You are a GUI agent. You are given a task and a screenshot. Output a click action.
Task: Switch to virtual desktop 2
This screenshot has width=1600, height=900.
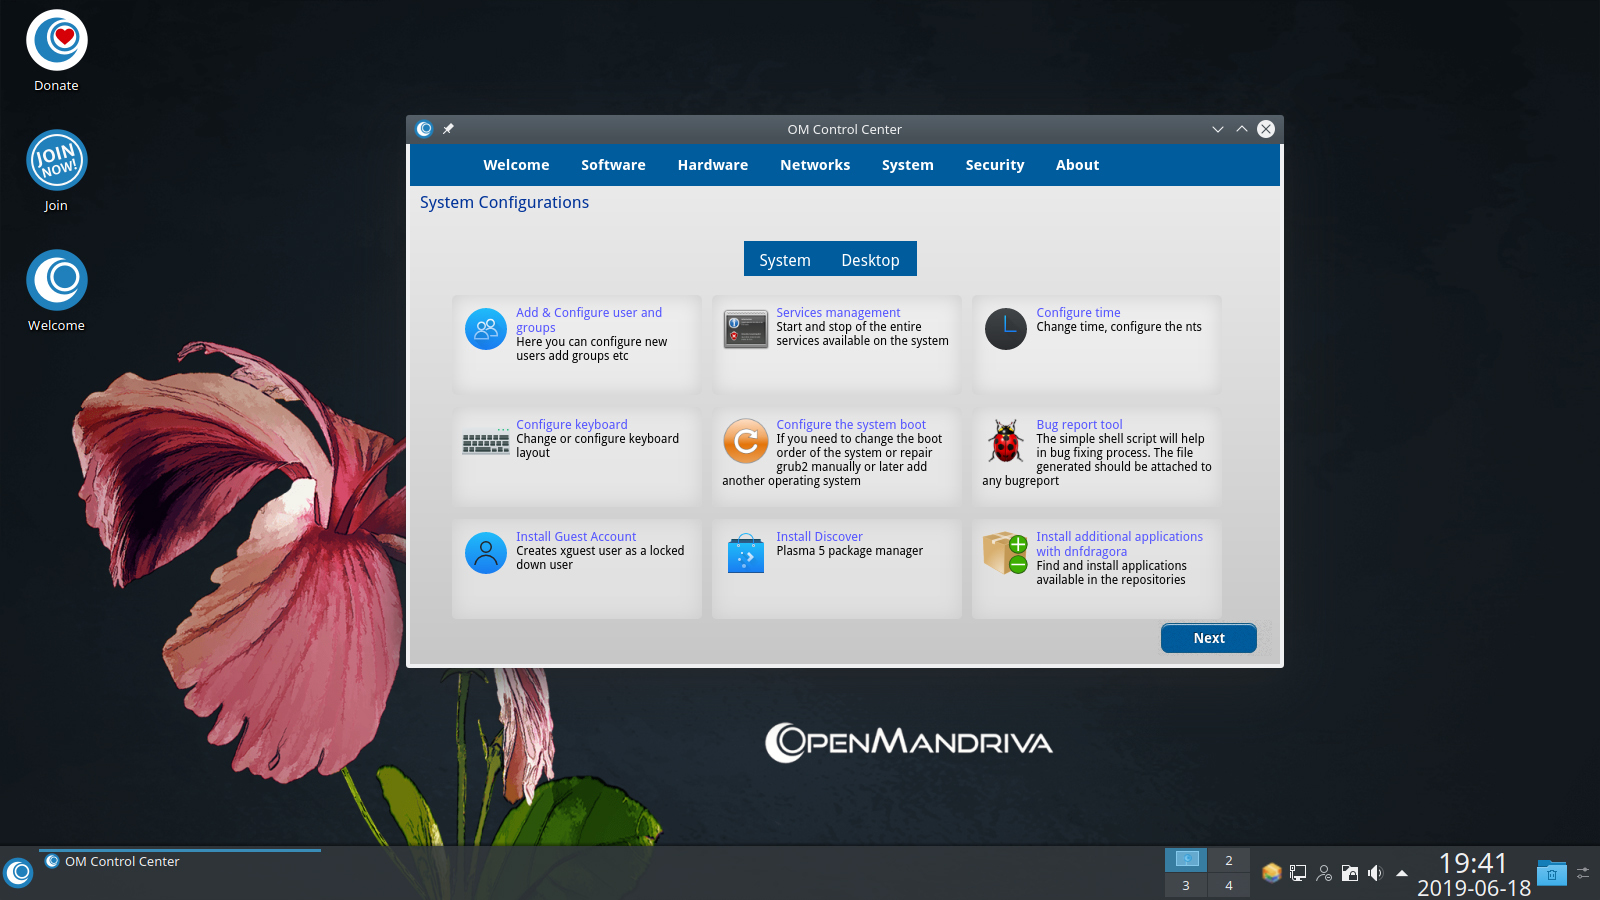[1229, 860]
